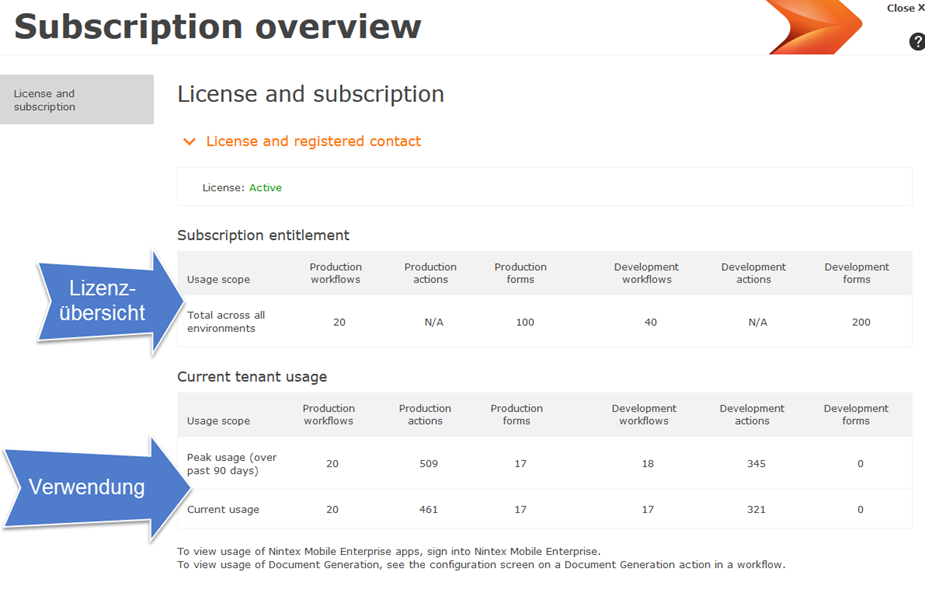Click Development forms header in tenant usage table
This screenshot has width=925, height=593.
[x=856, y=415]
